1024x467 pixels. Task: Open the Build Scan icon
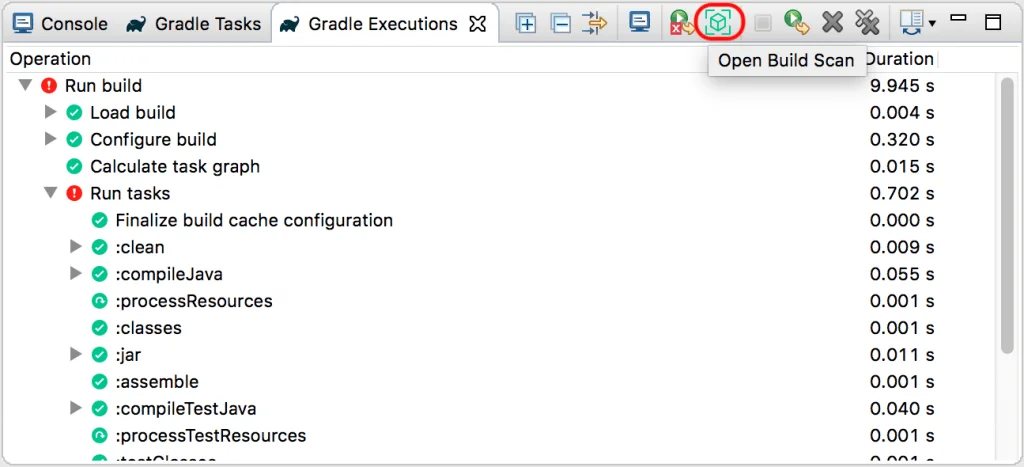point(716,22)
